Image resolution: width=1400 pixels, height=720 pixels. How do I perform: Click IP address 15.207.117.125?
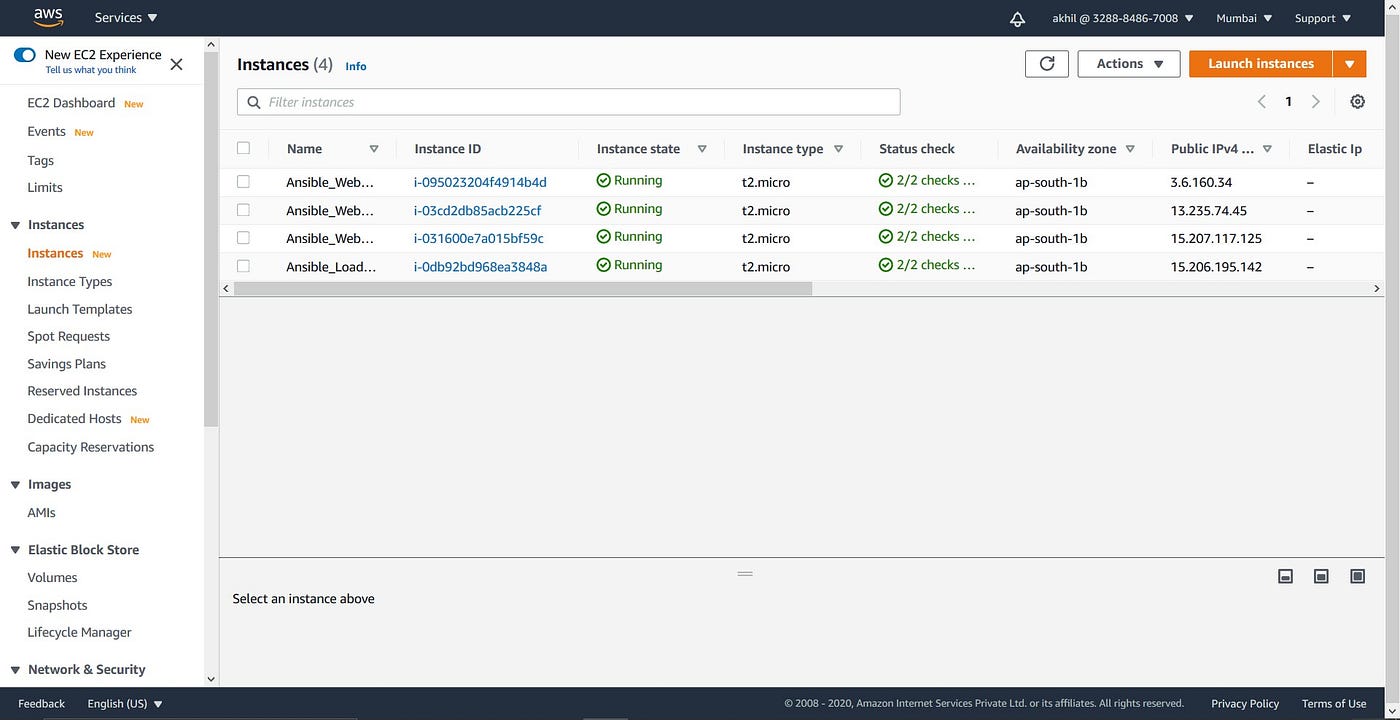(1216, 239)
